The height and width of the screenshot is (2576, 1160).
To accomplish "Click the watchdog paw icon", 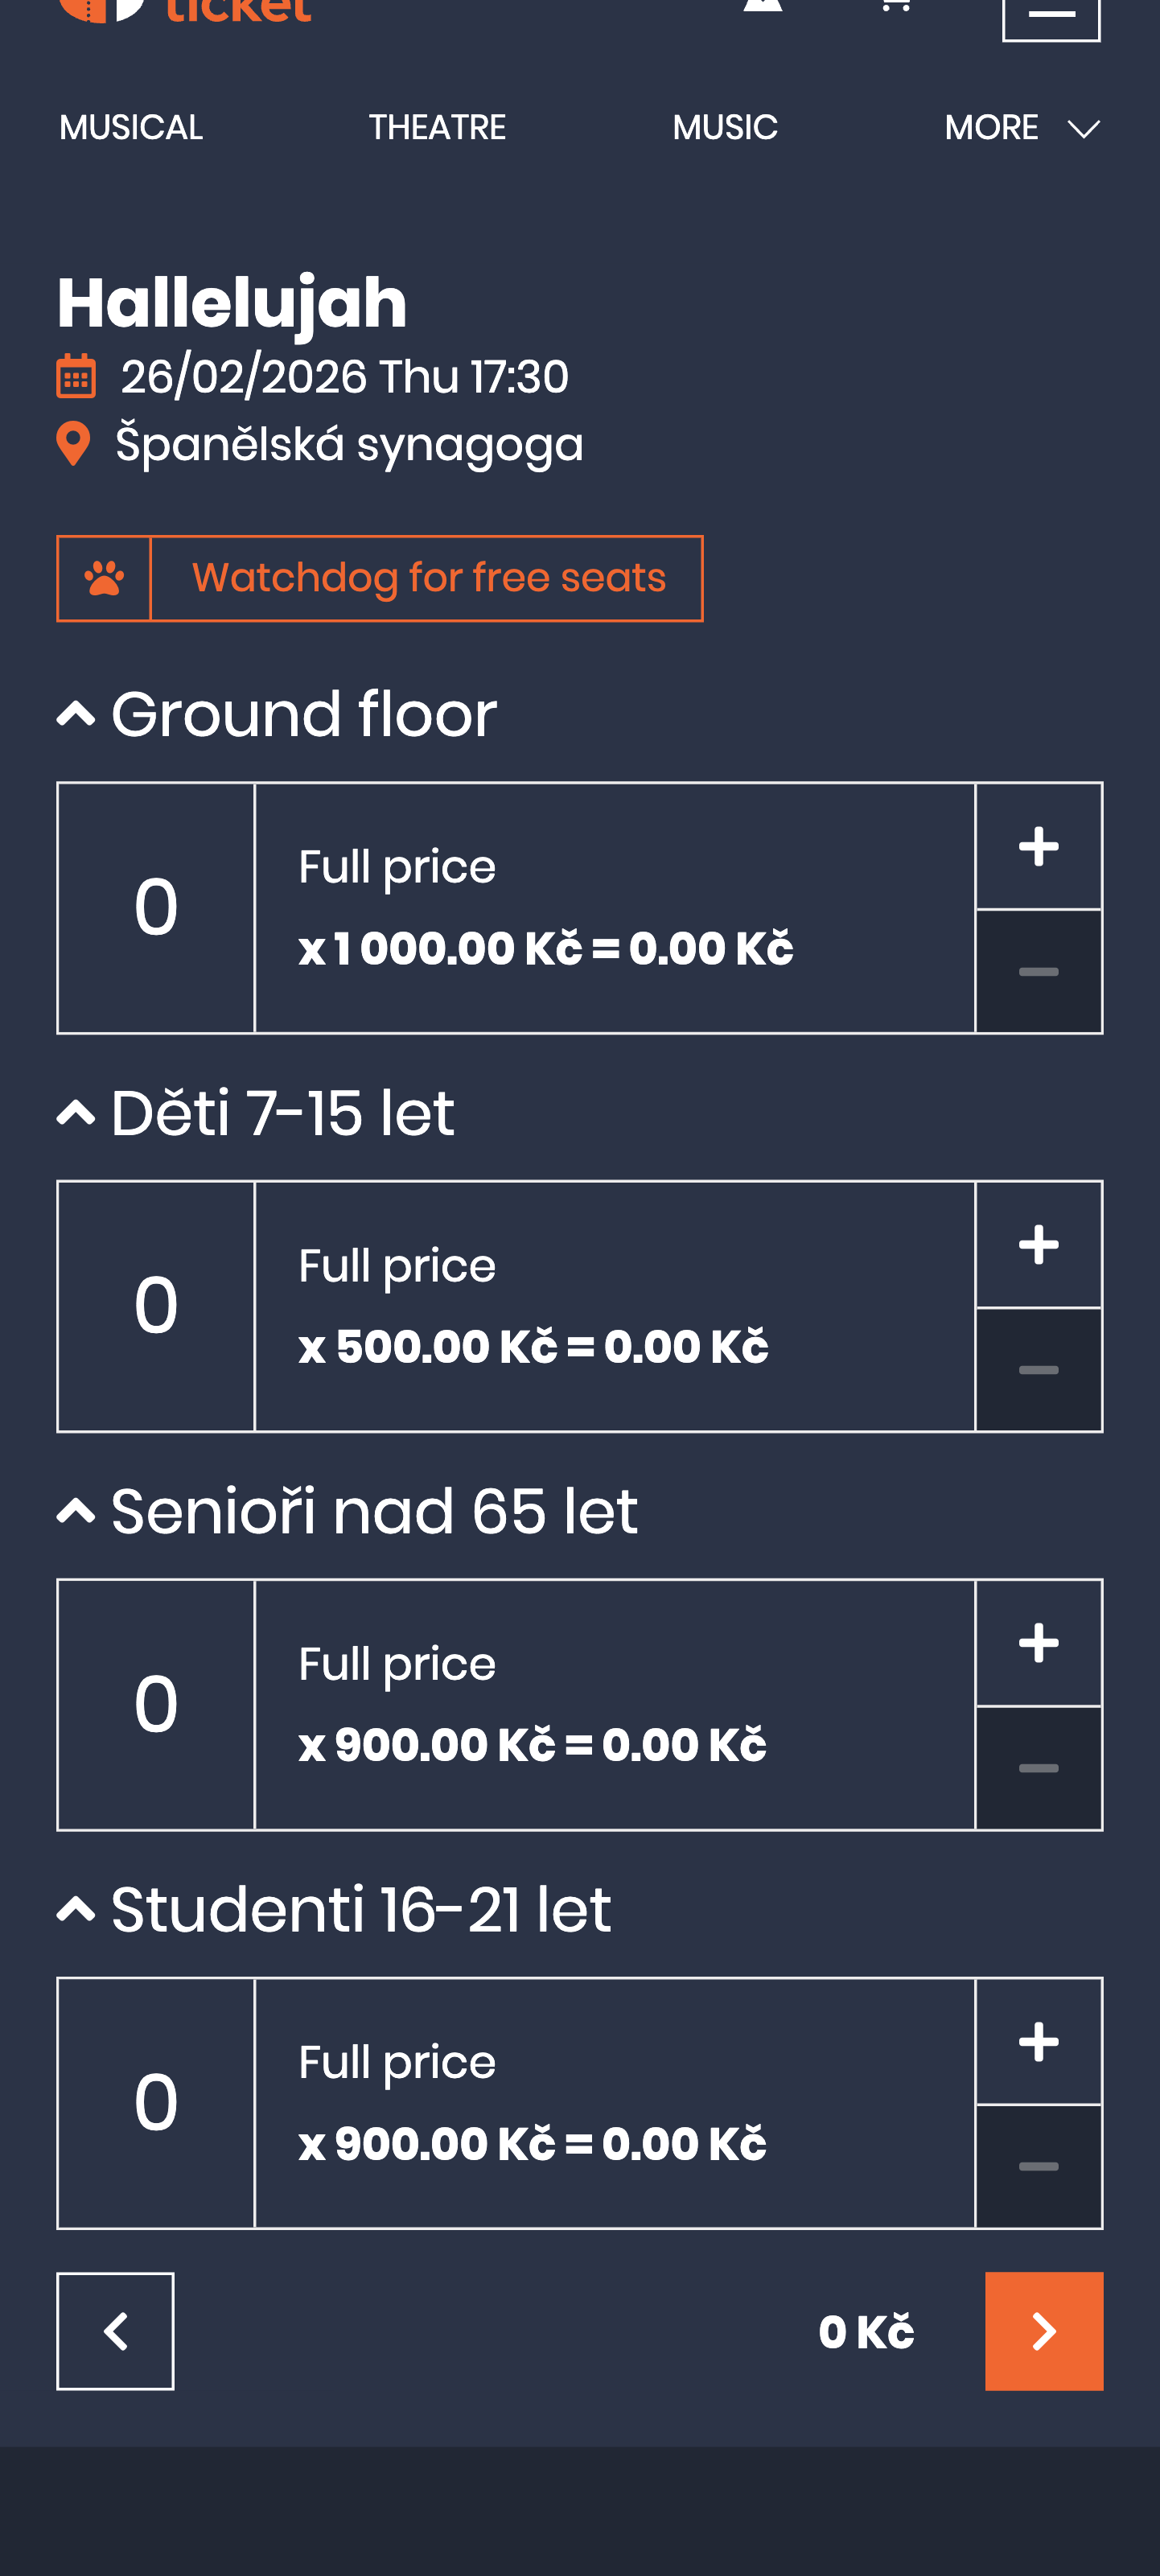I will tap(104, 578).
